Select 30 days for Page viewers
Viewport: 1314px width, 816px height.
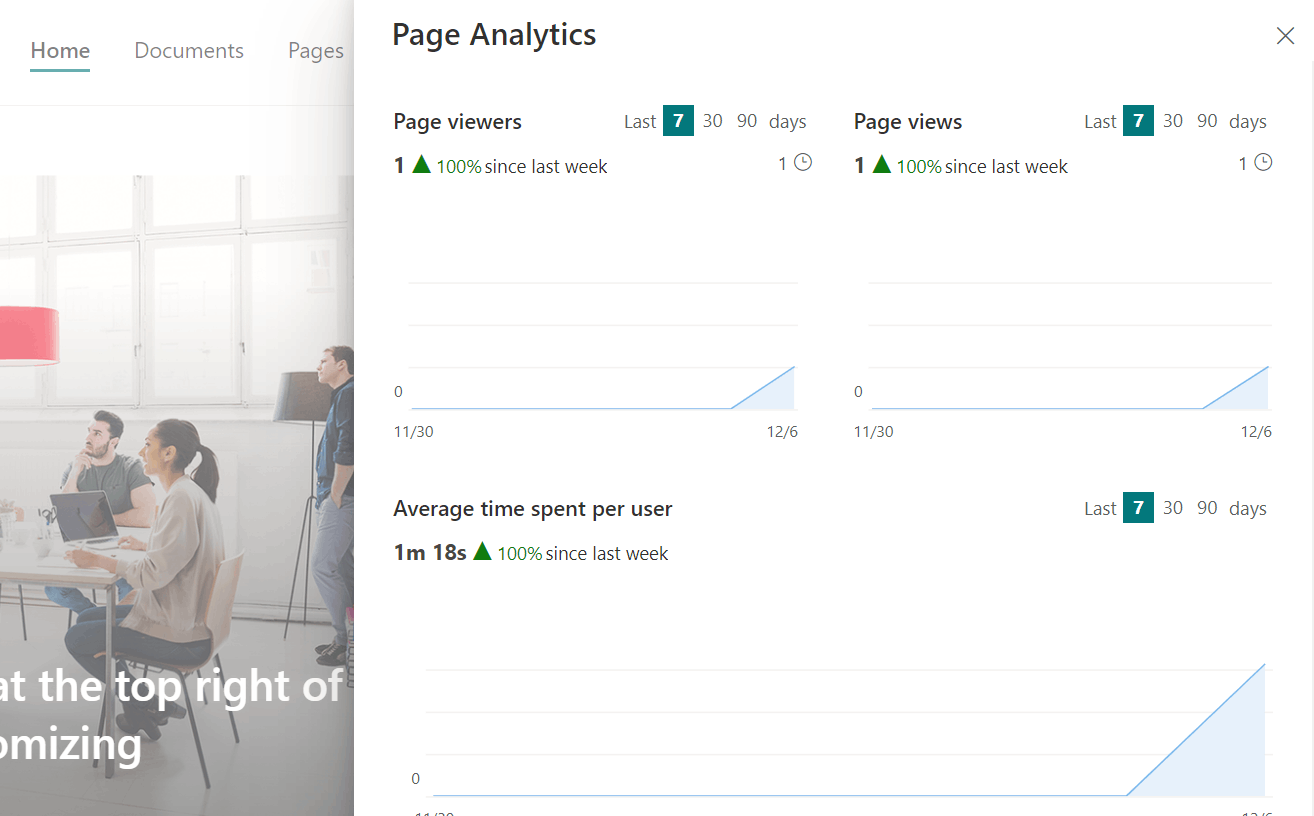tap(712, 121)
